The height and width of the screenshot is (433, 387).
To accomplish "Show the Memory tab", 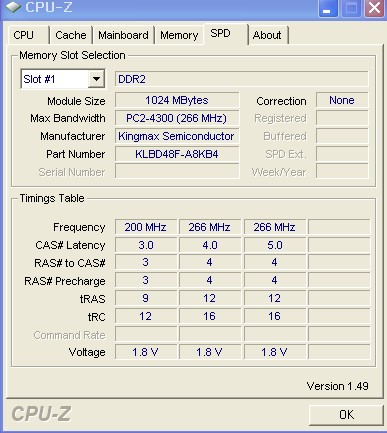I will pos(179,35).
